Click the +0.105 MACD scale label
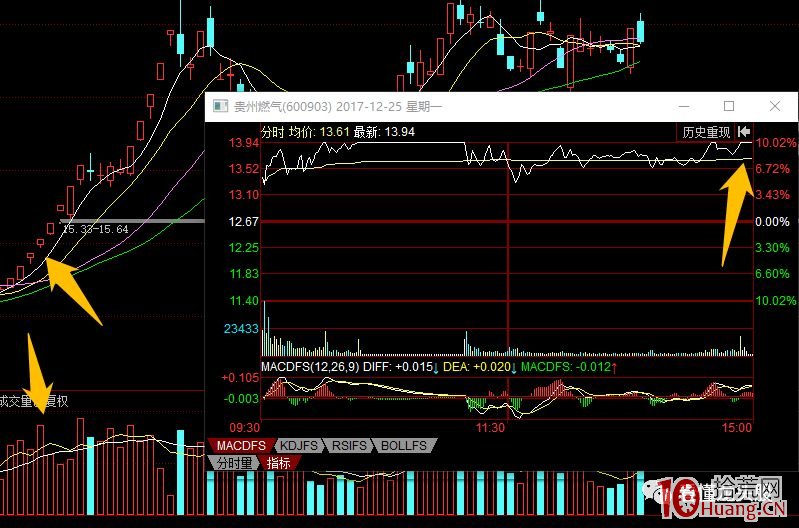 (x=240, y=378)
